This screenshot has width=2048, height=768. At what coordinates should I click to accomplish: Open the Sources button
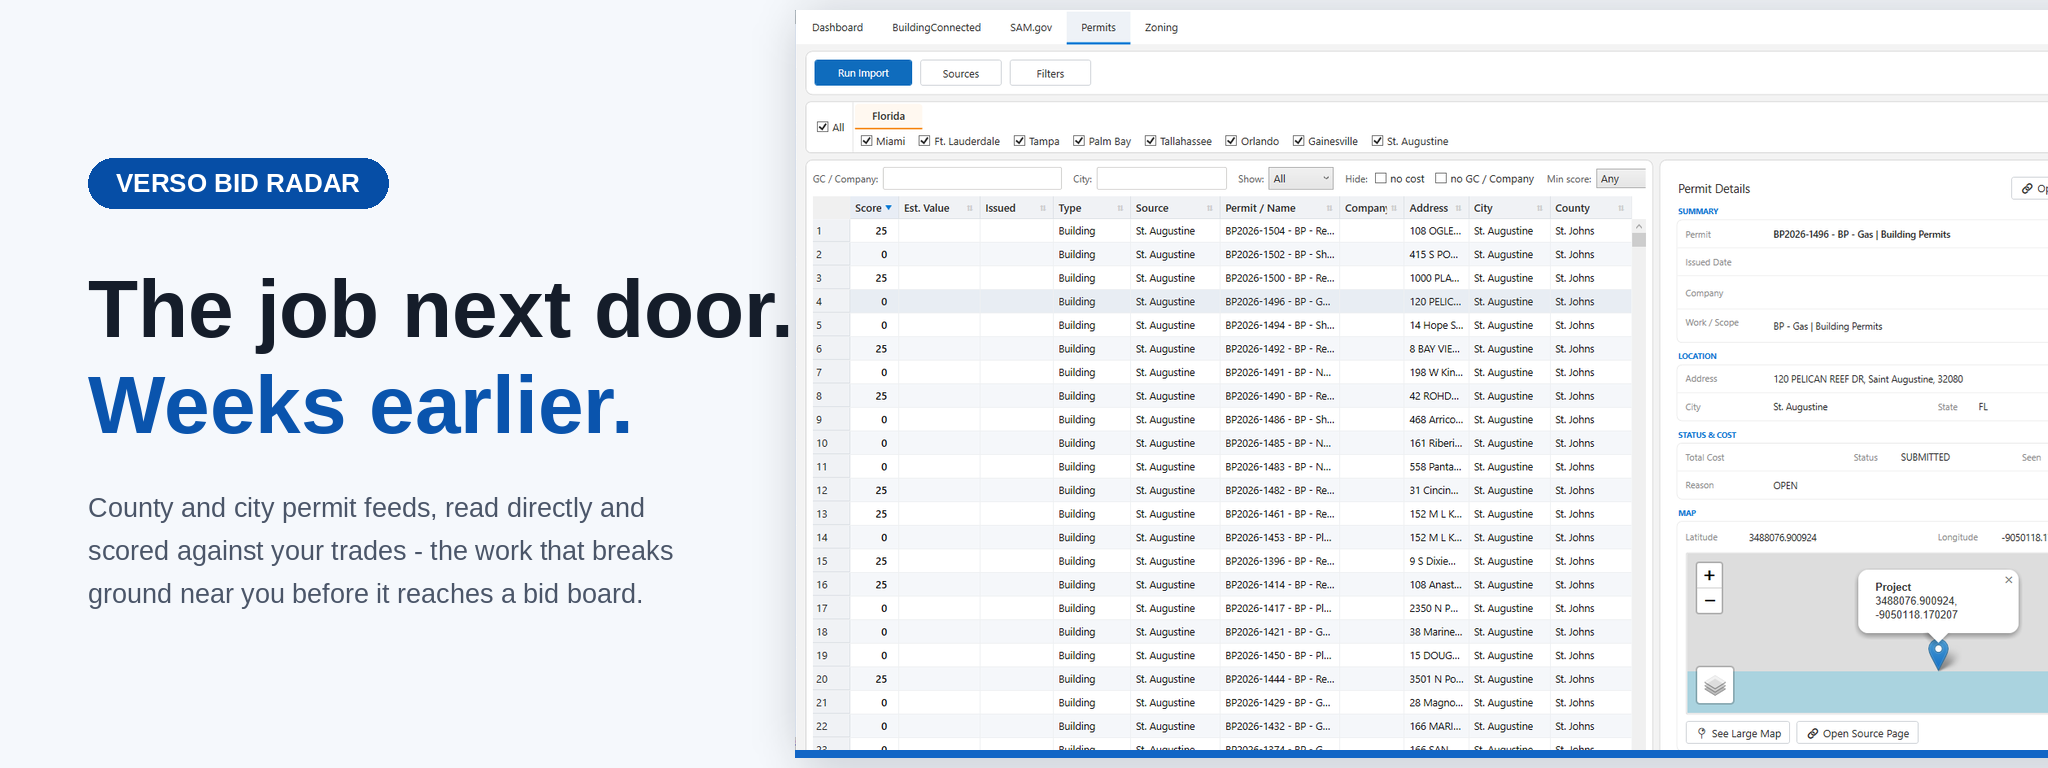pos(961,73)
